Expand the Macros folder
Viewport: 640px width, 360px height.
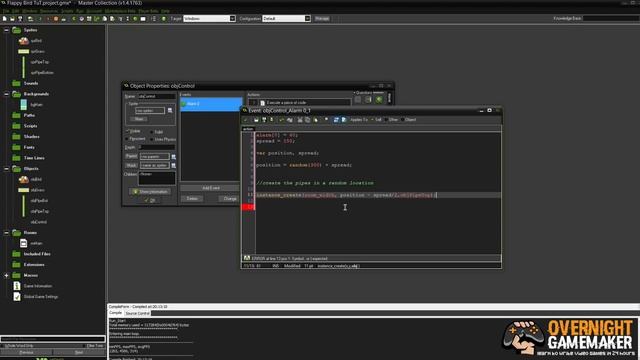[6, 276]
